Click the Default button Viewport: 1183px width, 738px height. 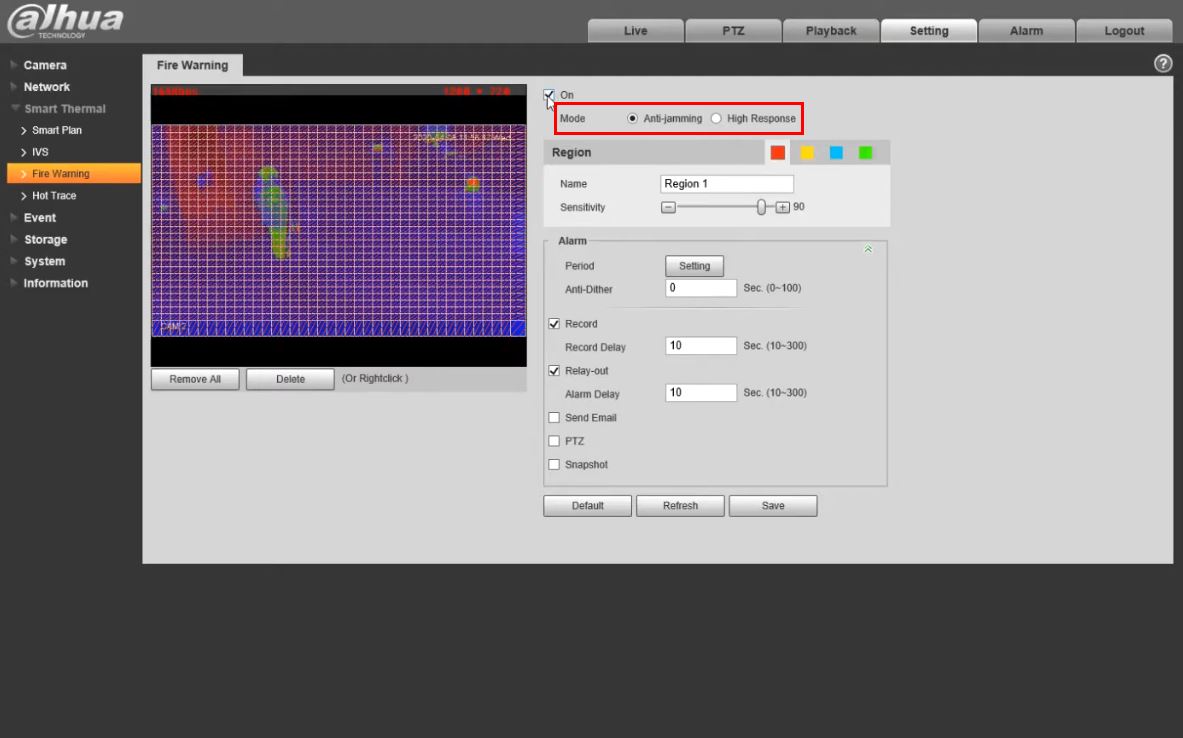[x=587, y=506]
